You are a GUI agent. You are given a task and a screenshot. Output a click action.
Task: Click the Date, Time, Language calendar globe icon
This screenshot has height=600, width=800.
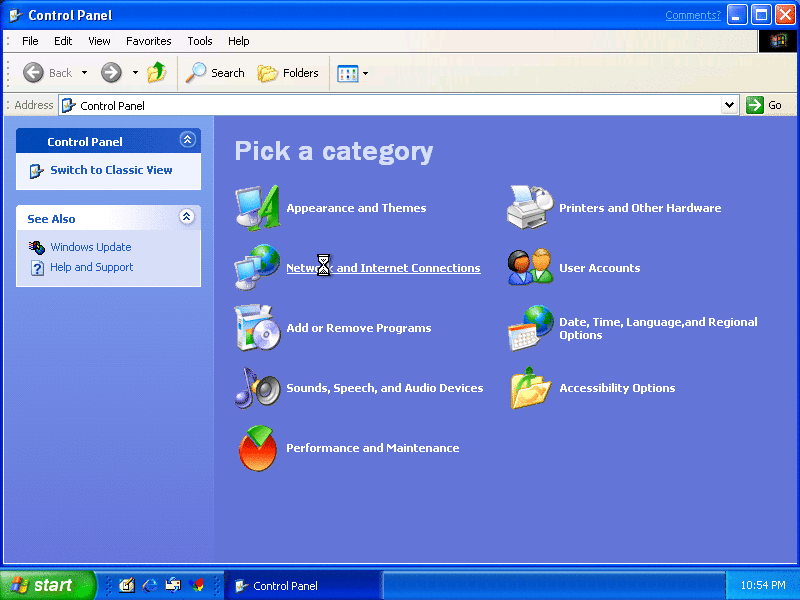[530, 328]
